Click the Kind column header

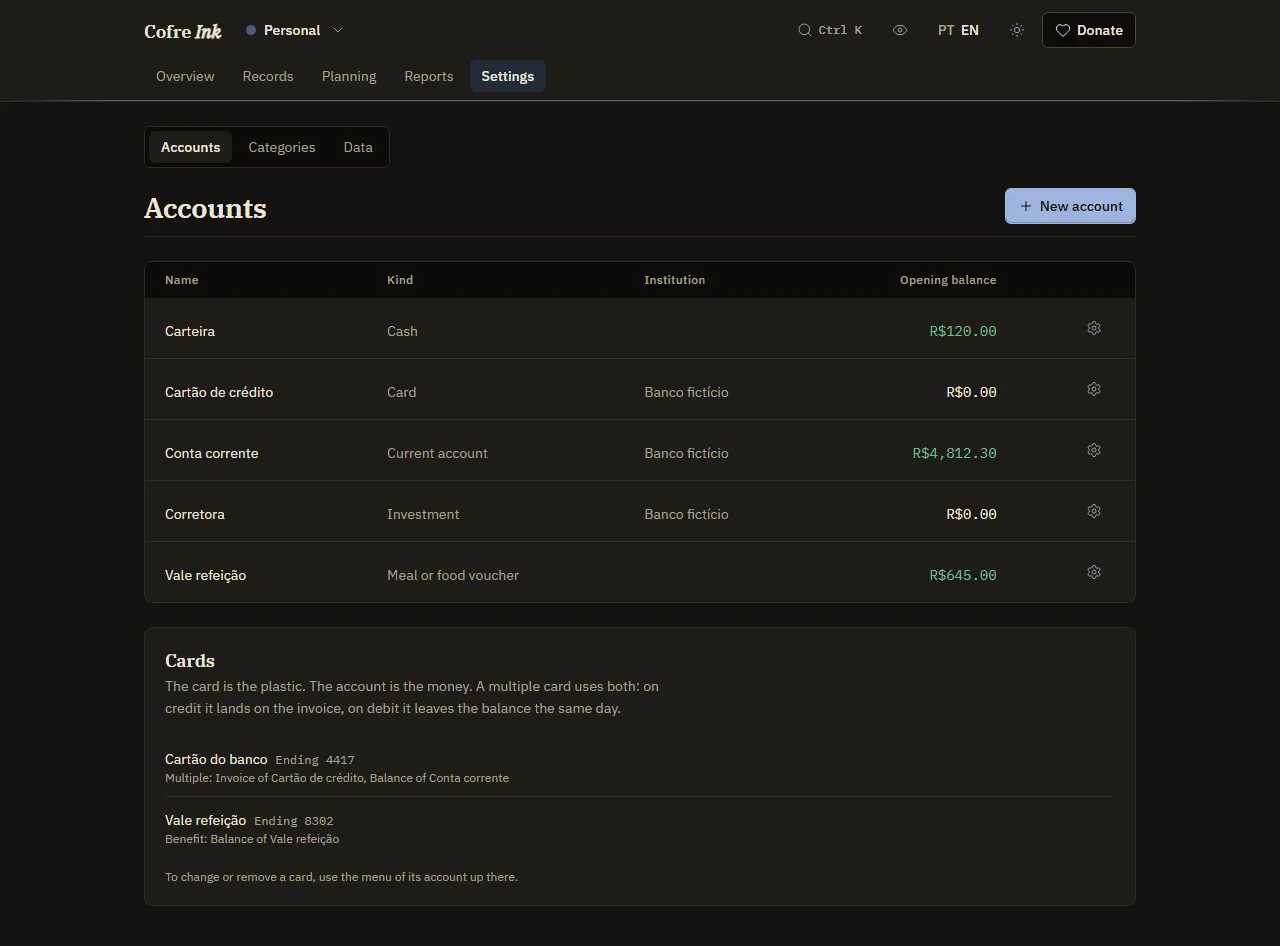point(400,280)
